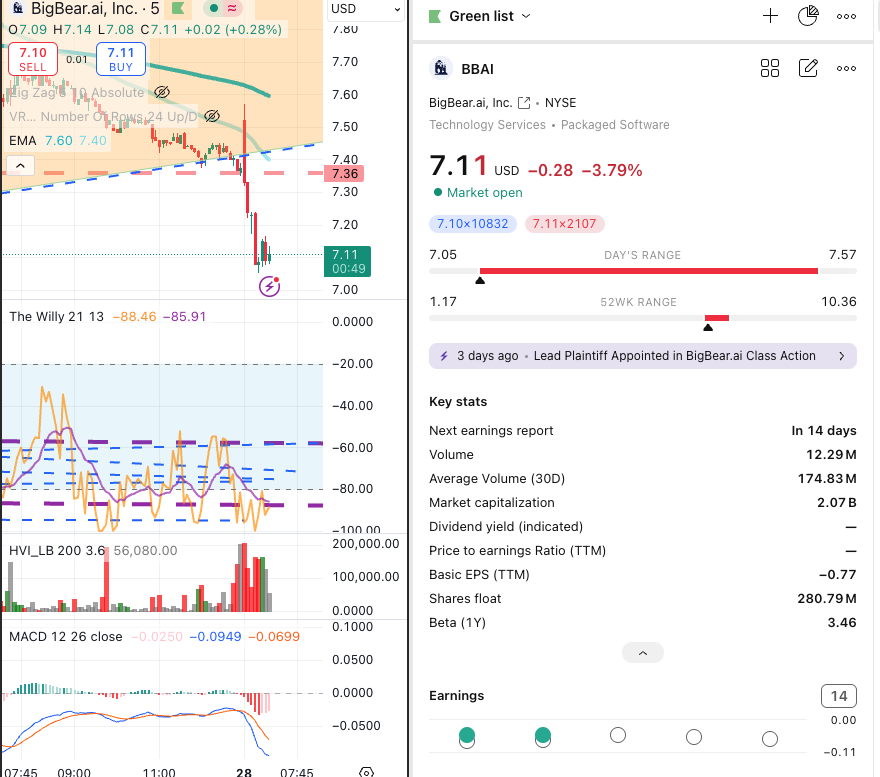Click ask size 7.11×2107 pill
Viewport: 880px width, 777px height.
(564, 224)
